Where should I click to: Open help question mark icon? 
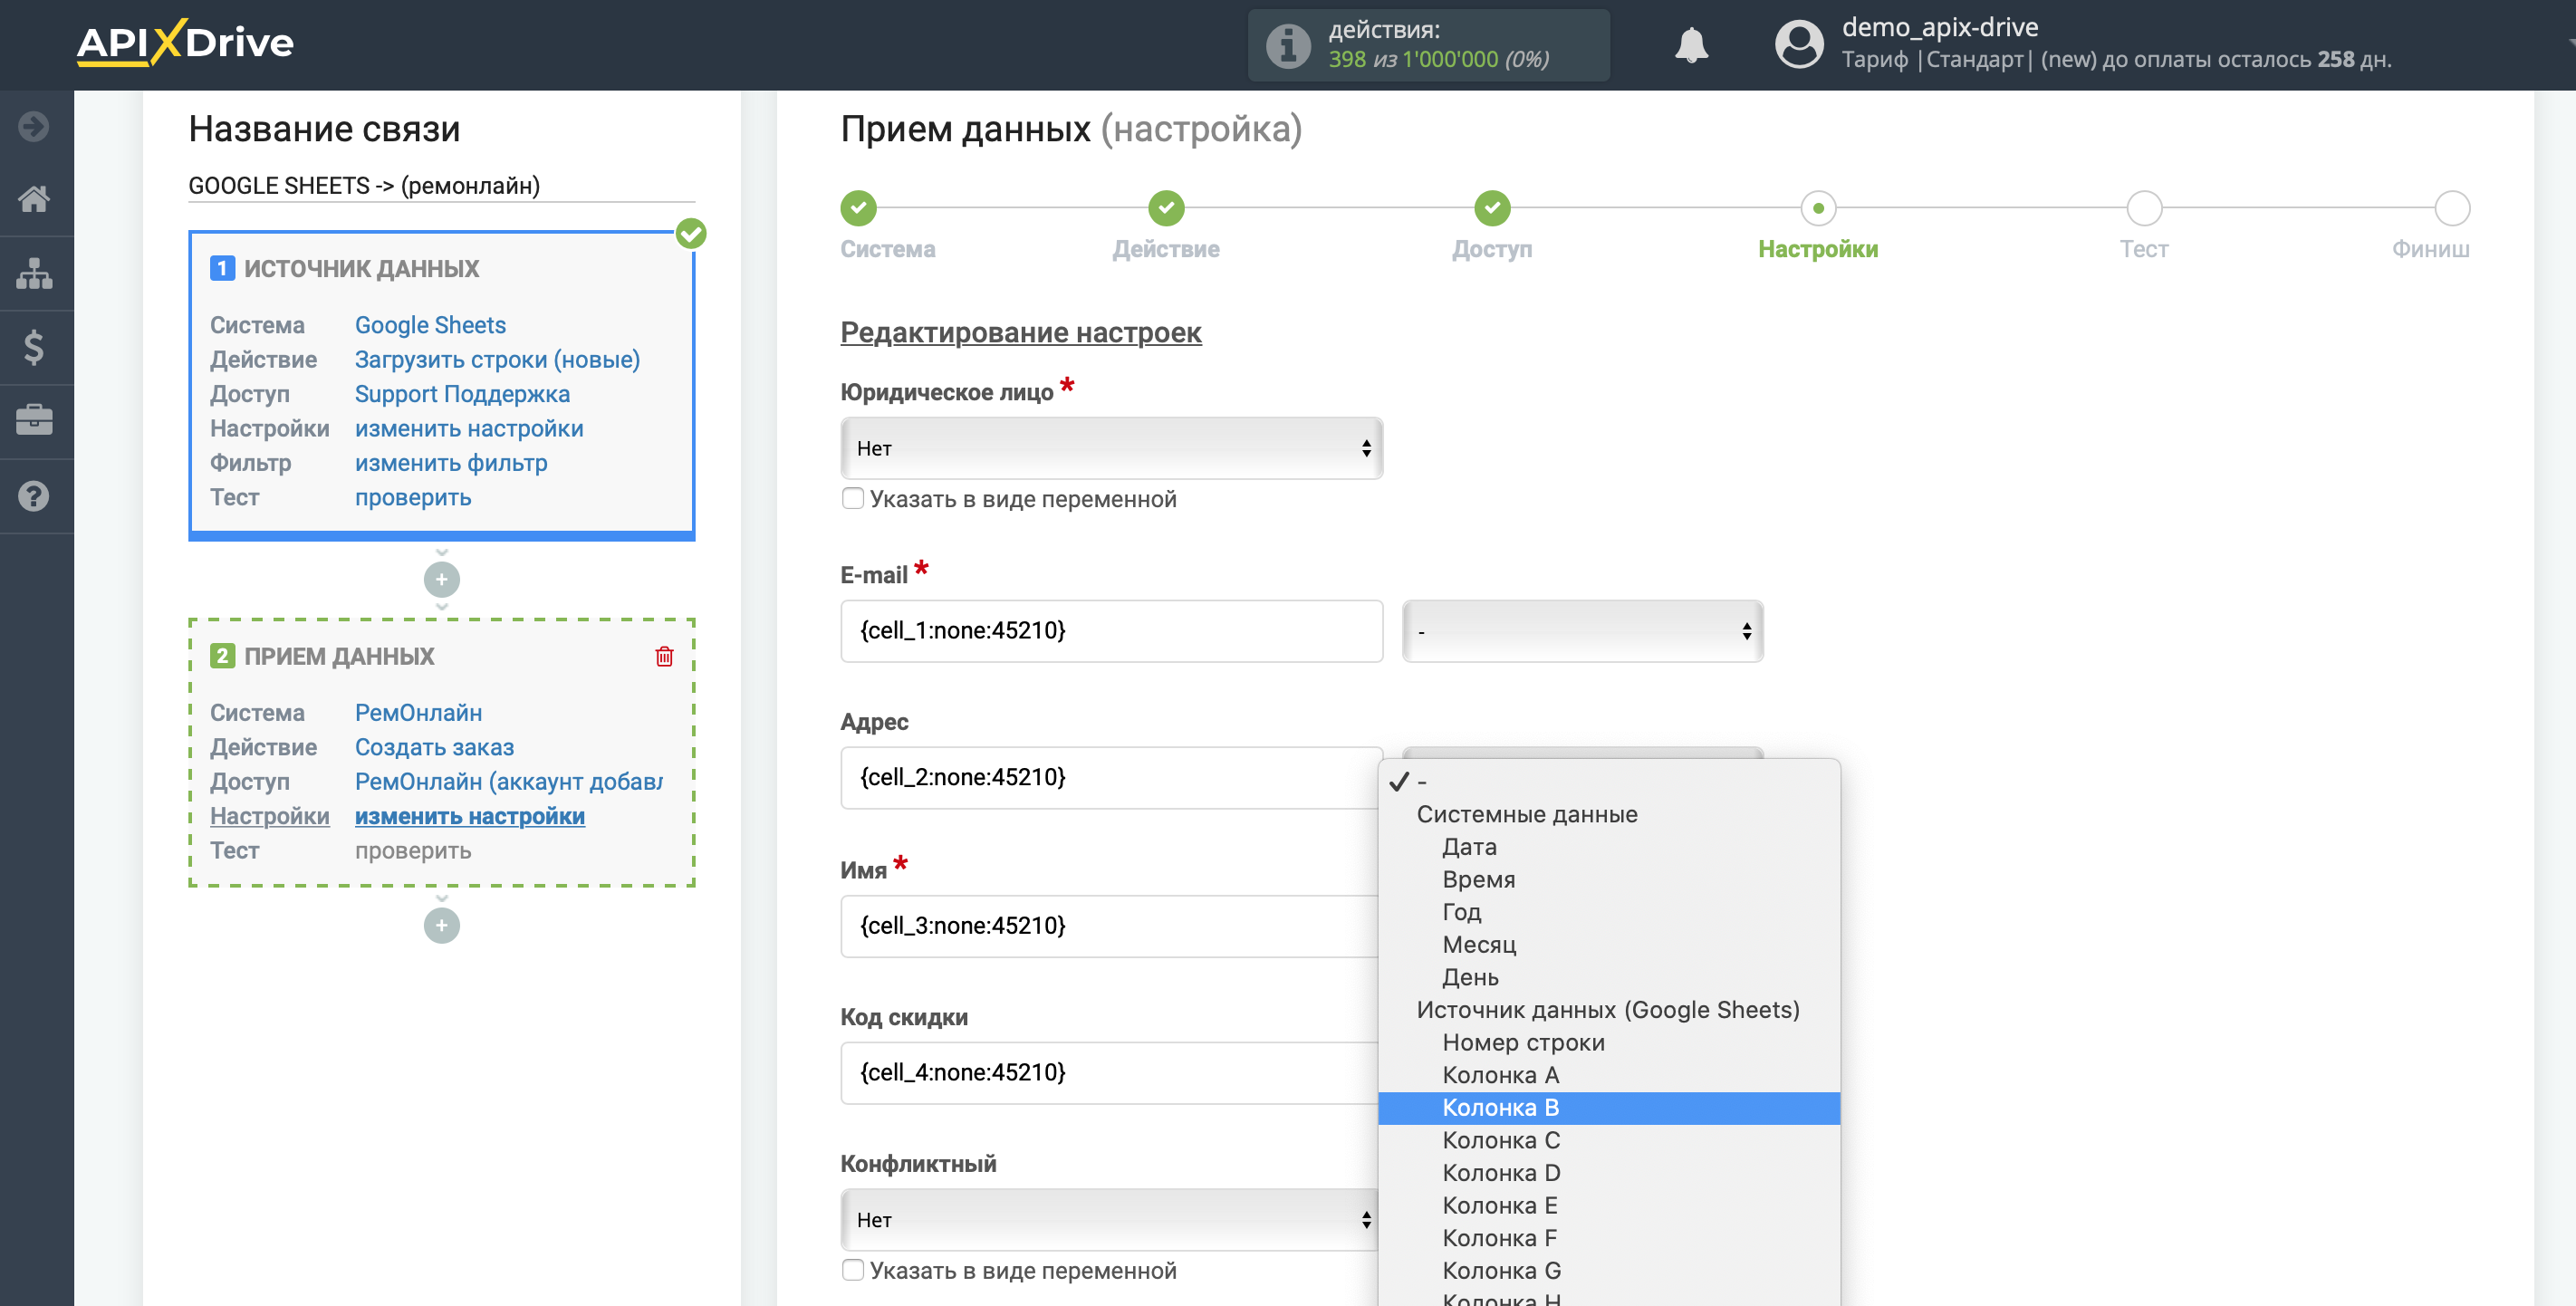coord(34,496)
